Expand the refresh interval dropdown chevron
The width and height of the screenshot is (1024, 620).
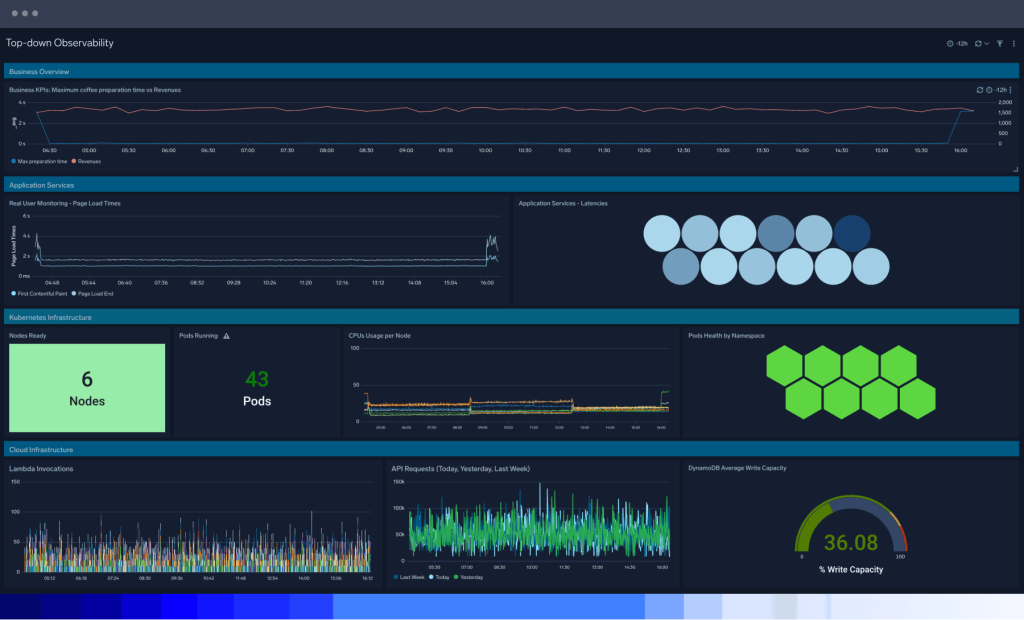tap(985, 44)
